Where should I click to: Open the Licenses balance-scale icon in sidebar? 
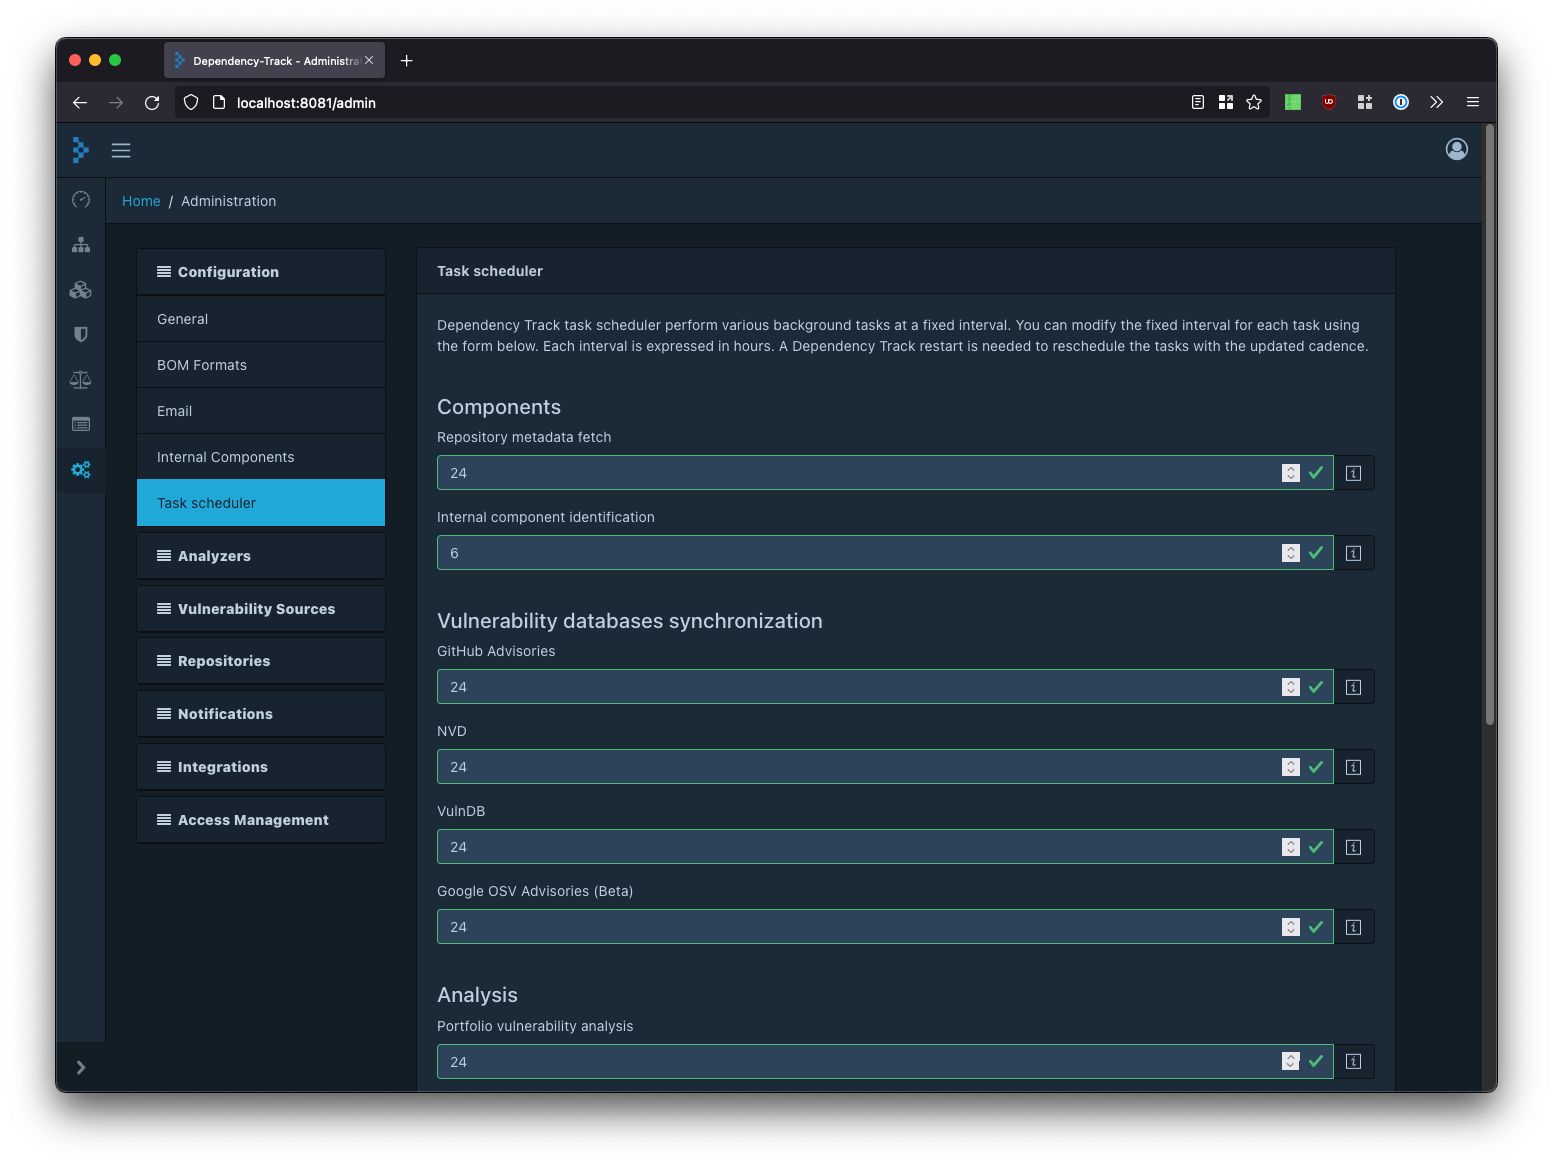(81, 379)
